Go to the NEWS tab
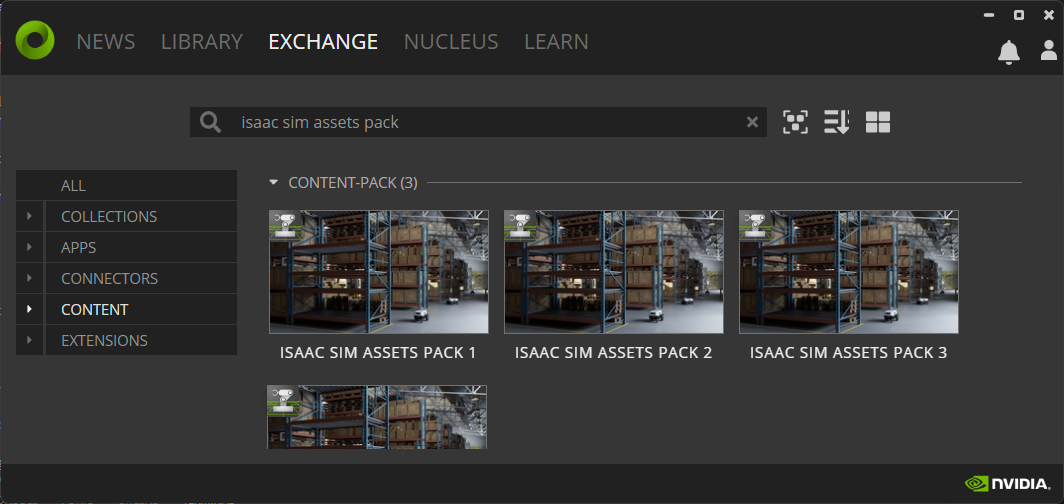The image size is (1064, 504). click(x=106, y=42)
